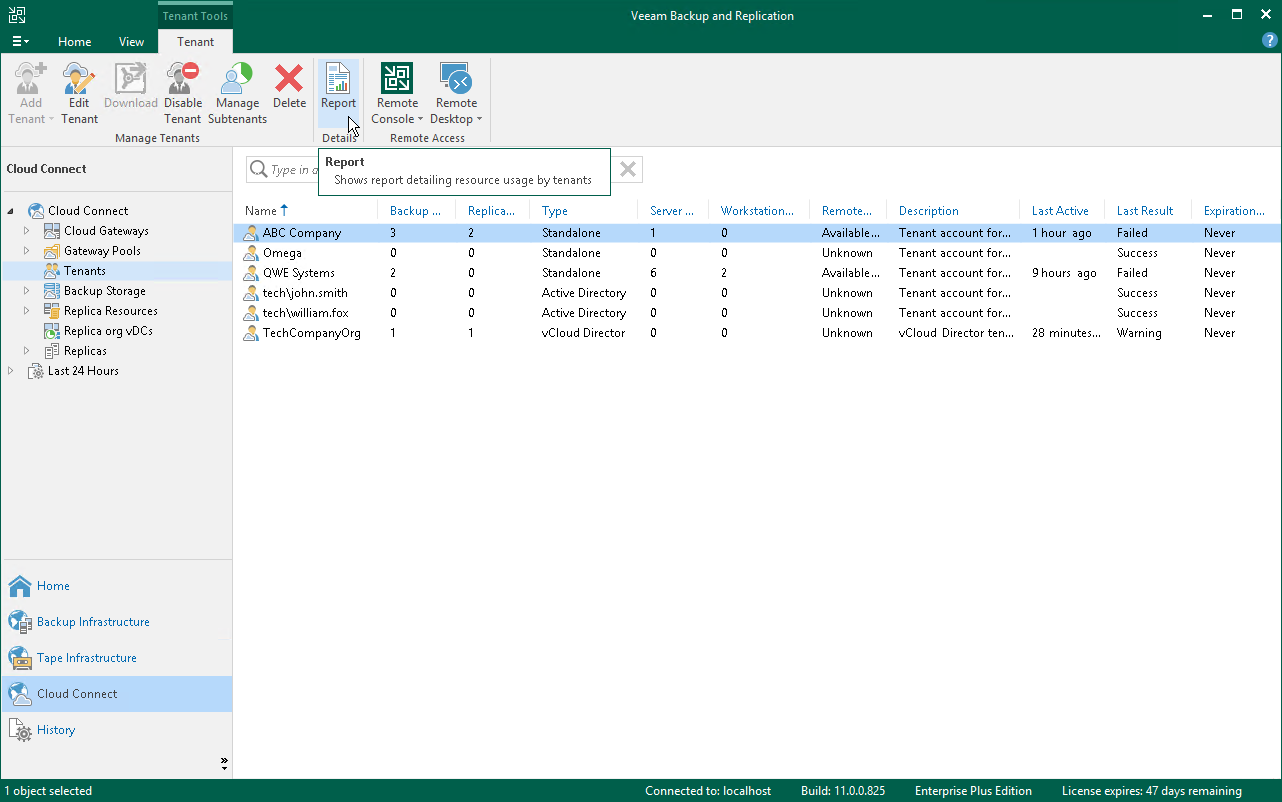
Task: Click the ABC Company tenant icon
Action: [251, 233]
